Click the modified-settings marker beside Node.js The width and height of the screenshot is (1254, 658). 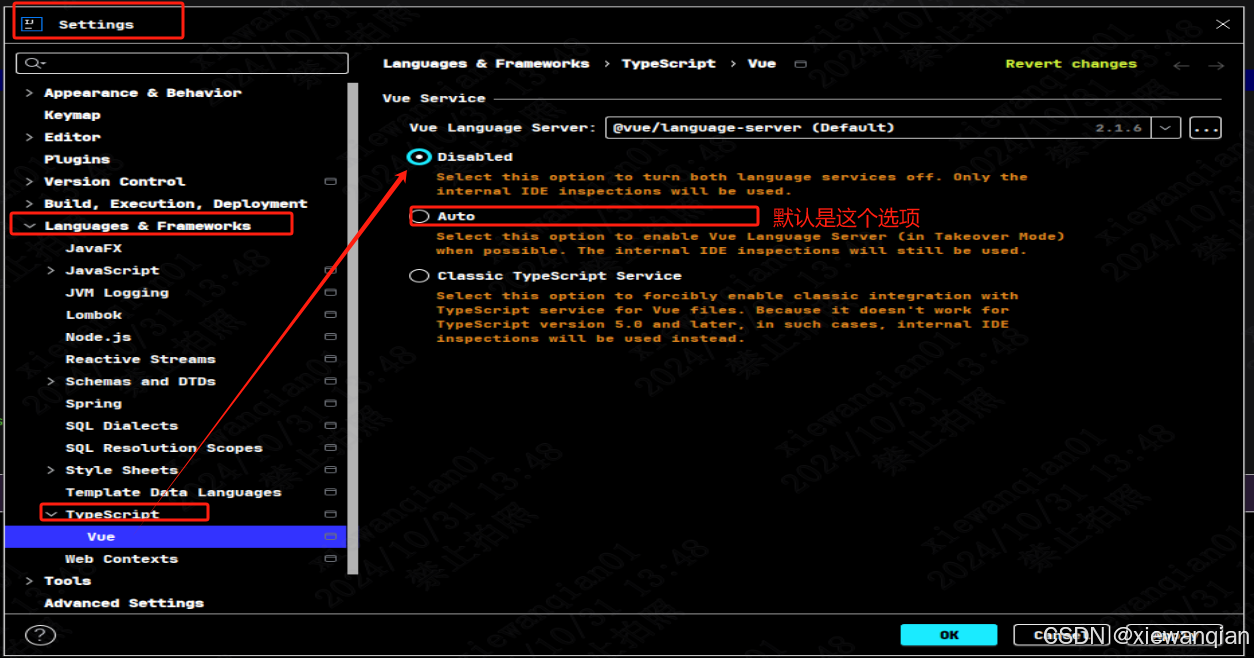pos(330,336)
